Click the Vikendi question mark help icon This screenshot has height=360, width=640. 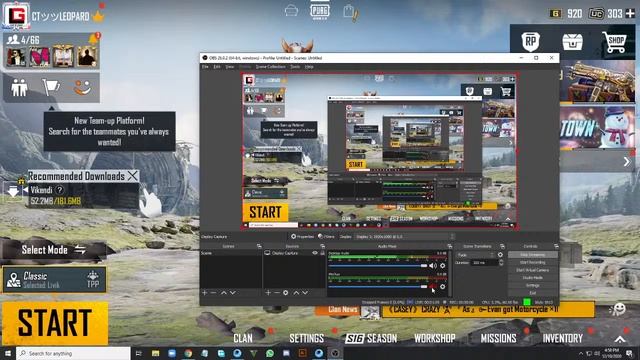60,190
